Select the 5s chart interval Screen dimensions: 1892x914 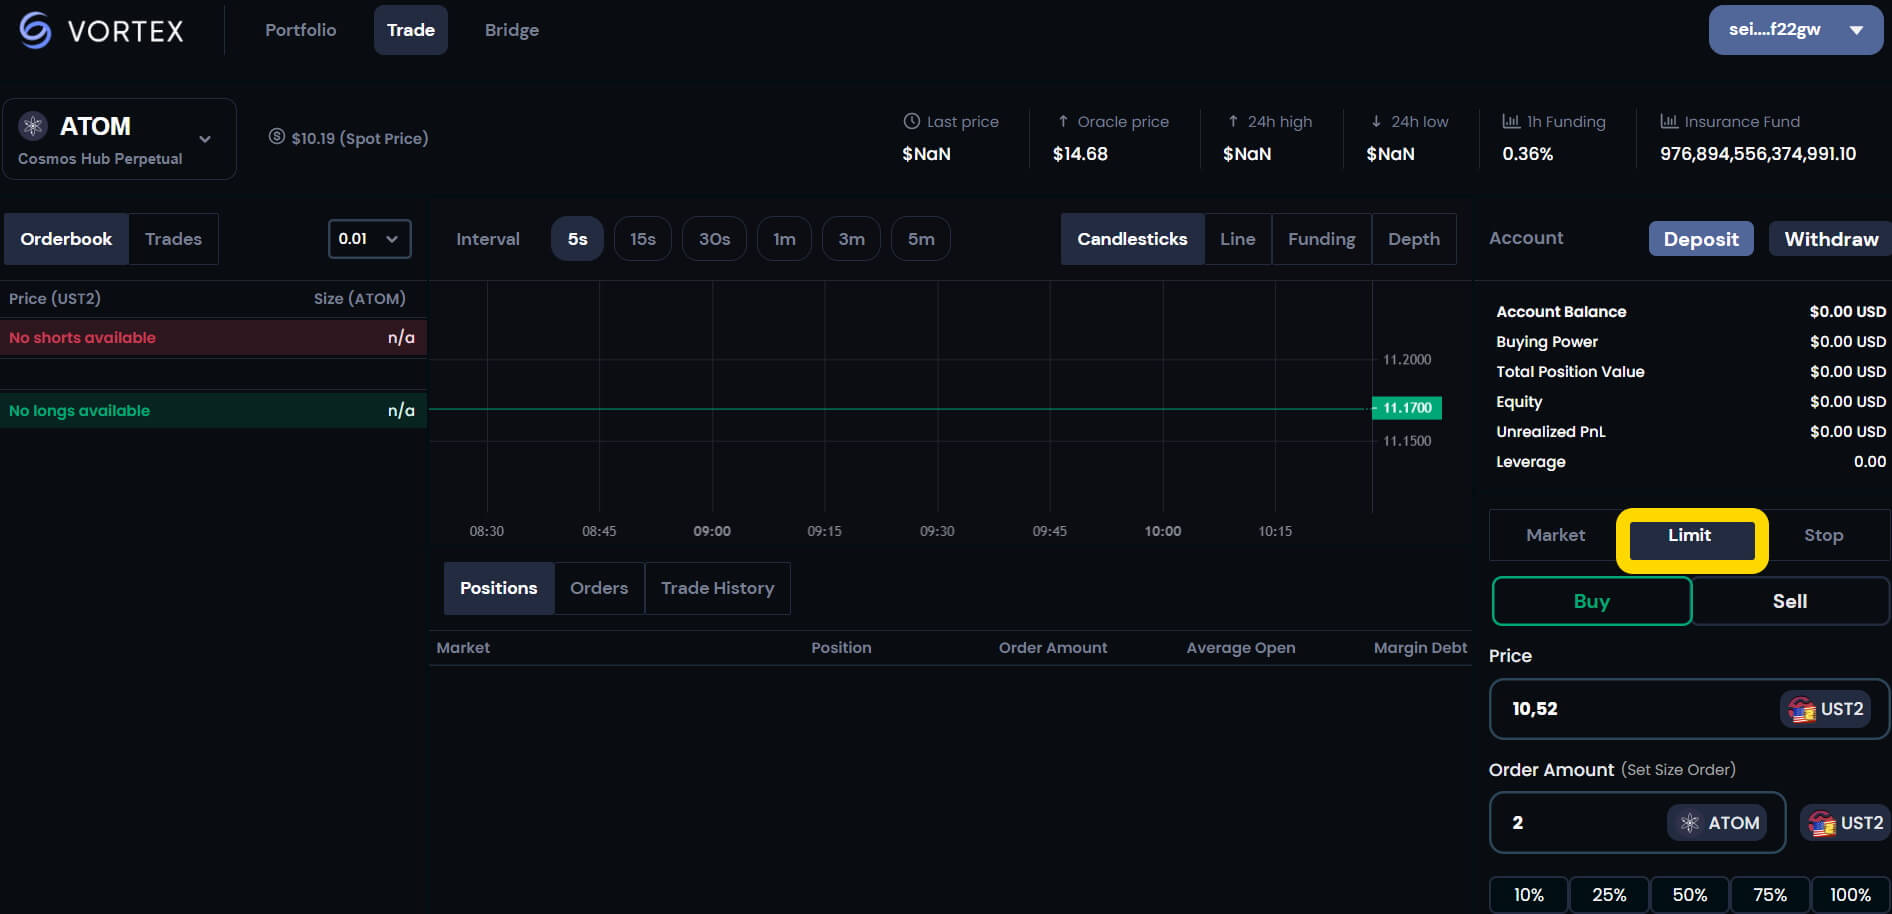coord(577,239)
